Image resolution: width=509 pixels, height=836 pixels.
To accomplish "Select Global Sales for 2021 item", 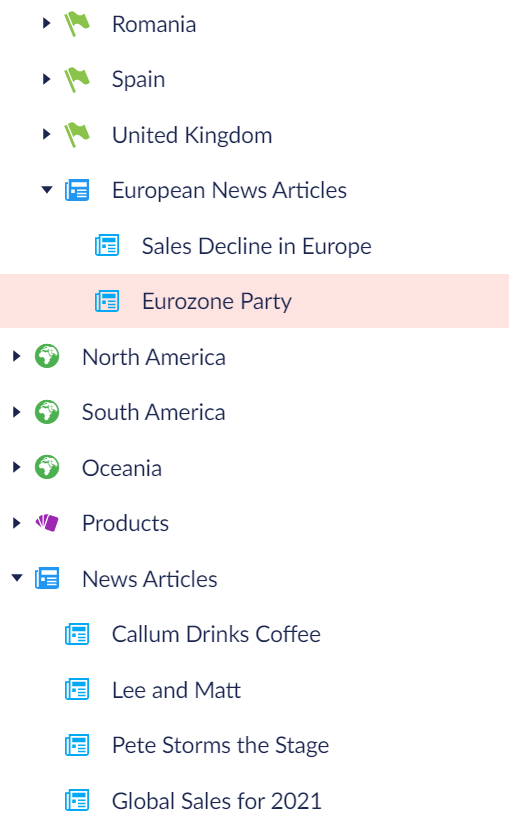I will tap(217, 801).
